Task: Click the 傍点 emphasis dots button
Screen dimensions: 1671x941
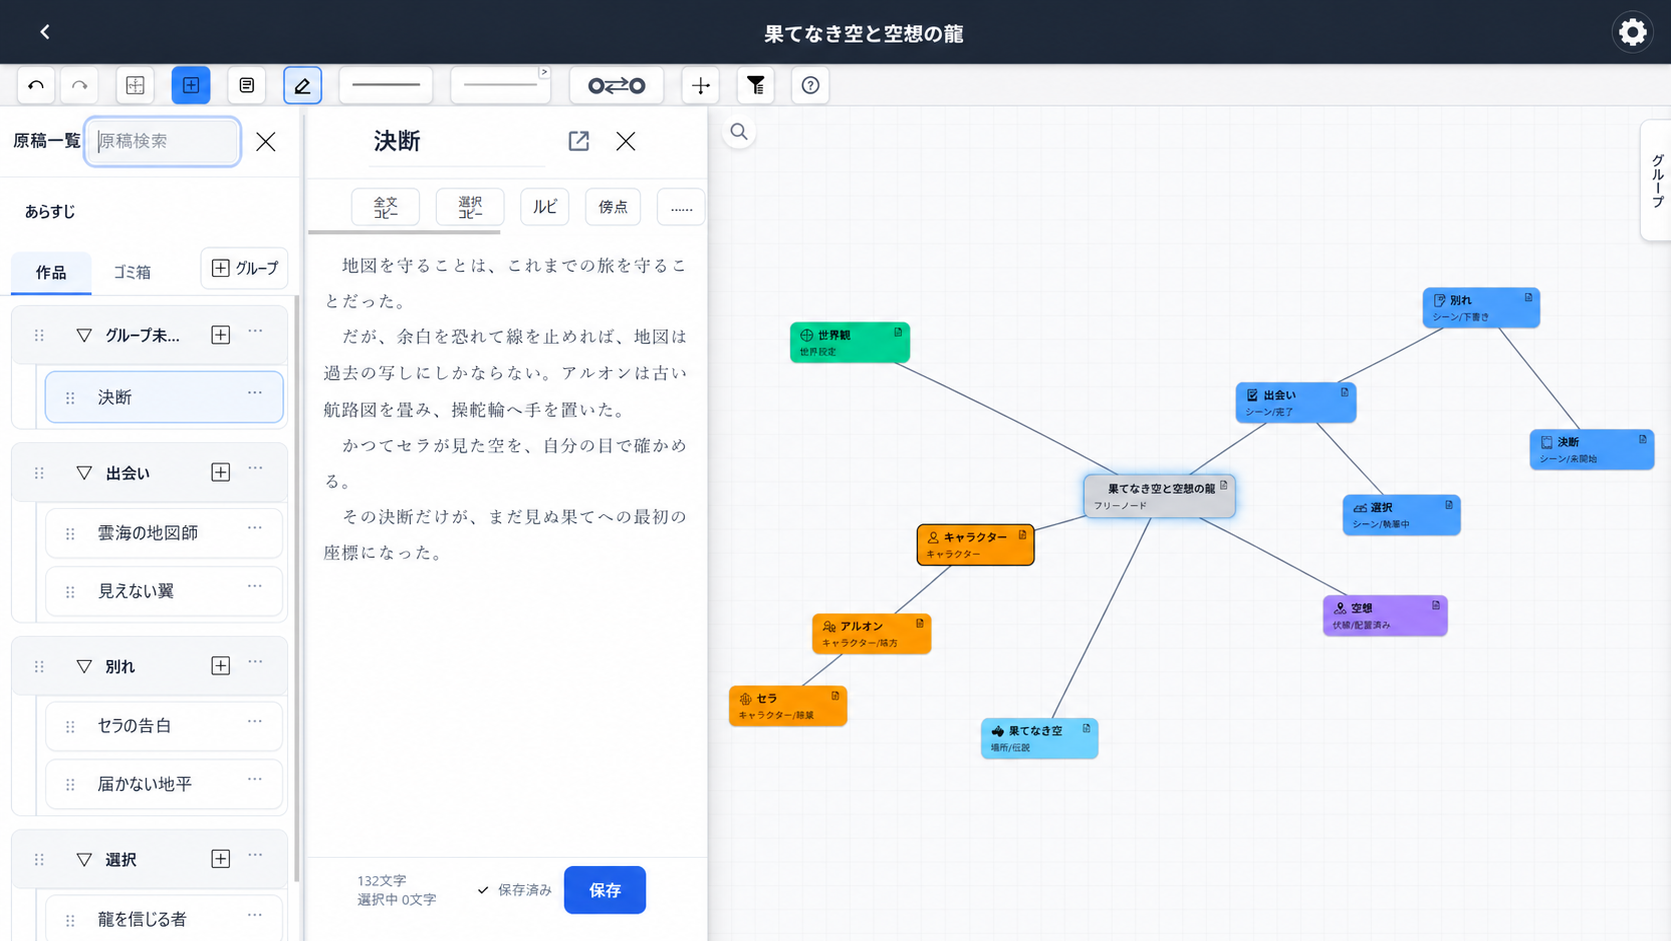Action: (x=613, y=207)
